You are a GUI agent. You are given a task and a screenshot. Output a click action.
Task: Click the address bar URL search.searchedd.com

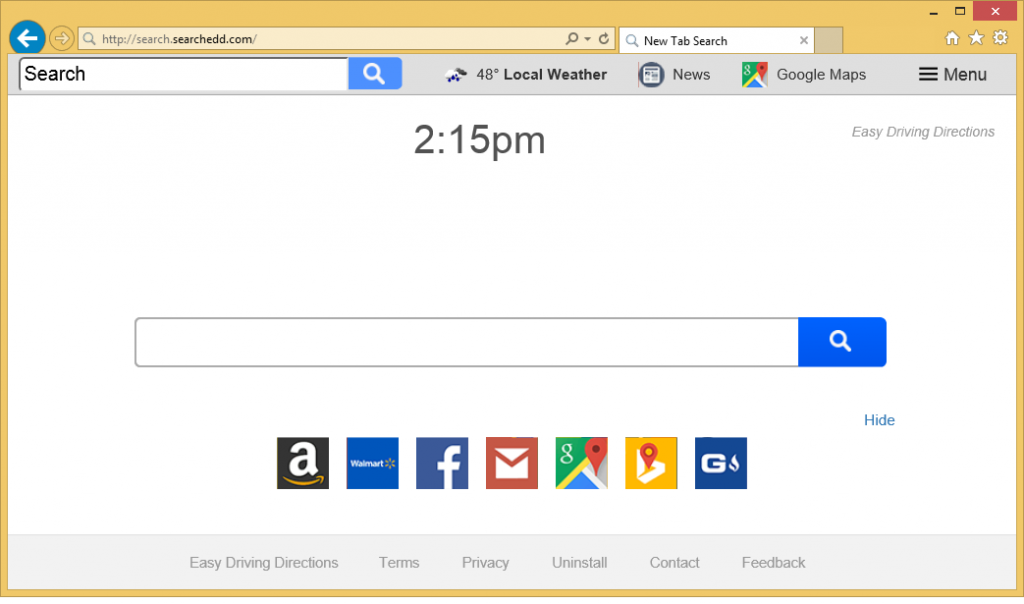point(180,39)
